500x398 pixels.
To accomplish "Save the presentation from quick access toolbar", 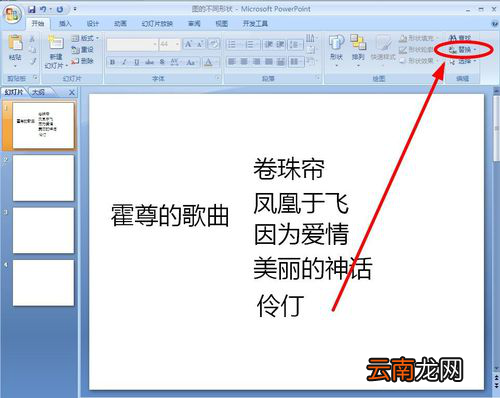I will tap(32, 9).
